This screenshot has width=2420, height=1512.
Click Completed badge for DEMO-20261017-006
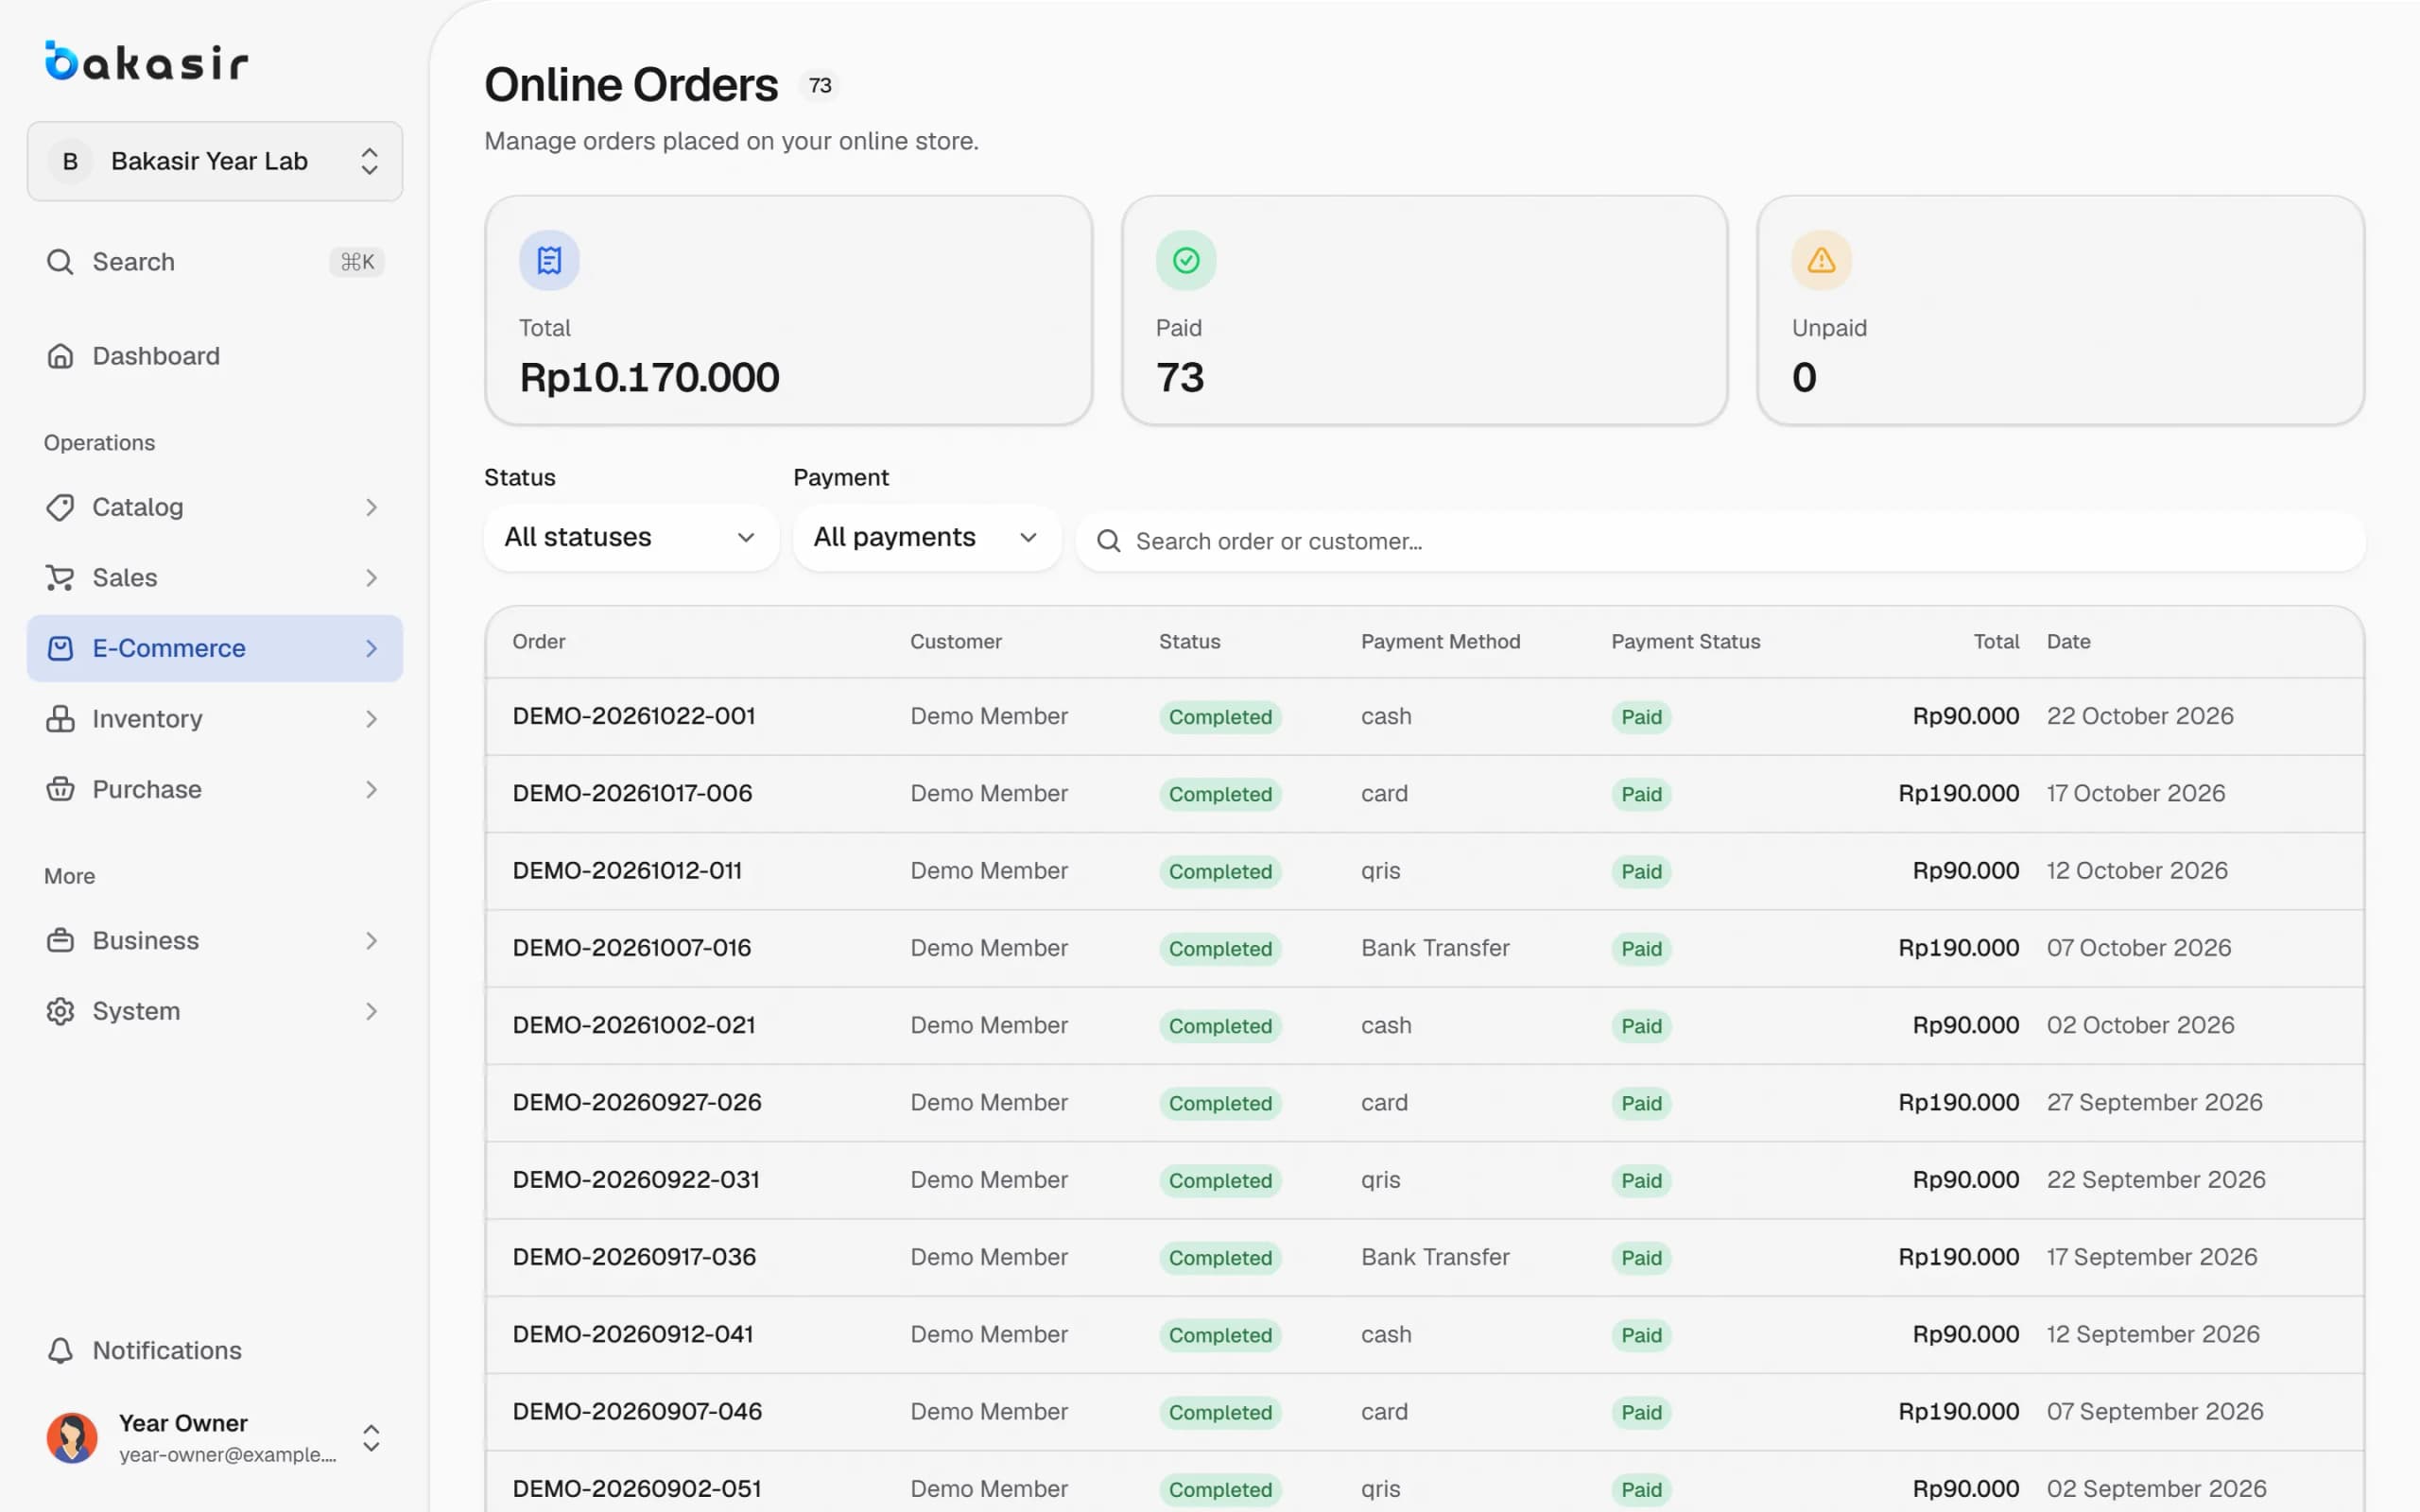tap(1220, 794)
